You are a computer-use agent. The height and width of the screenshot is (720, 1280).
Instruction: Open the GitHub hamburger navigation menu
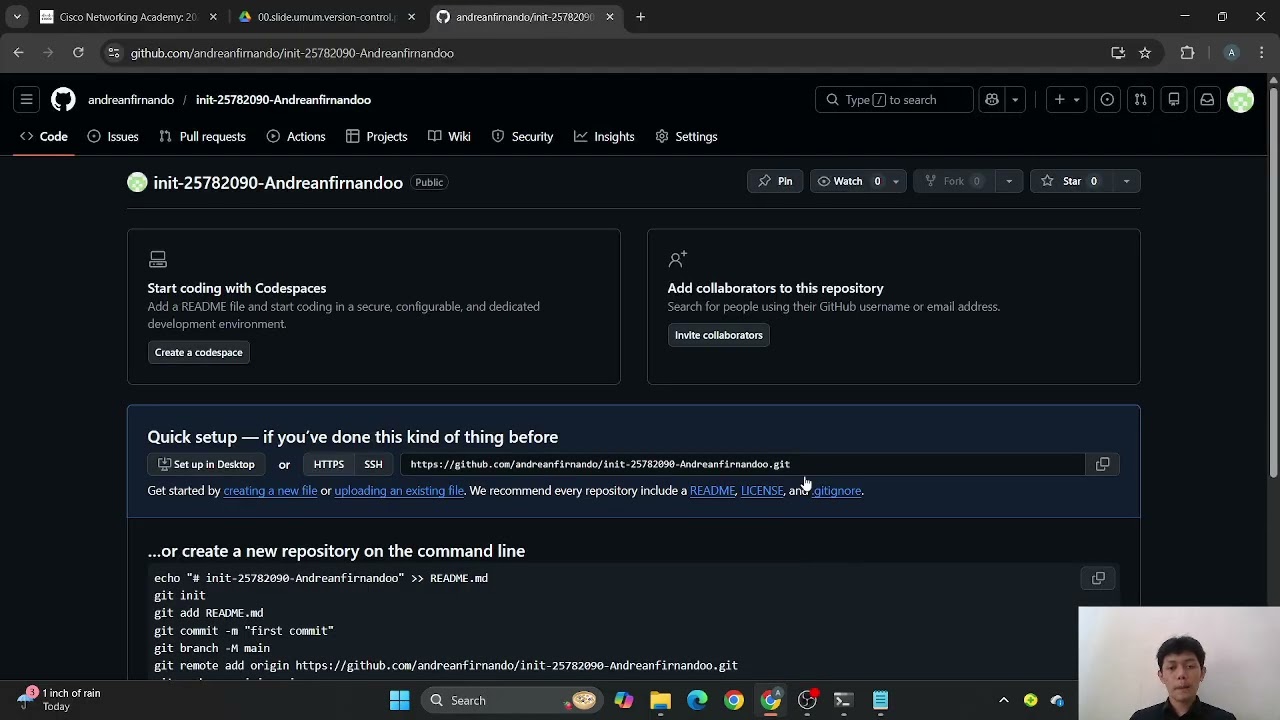27,100
